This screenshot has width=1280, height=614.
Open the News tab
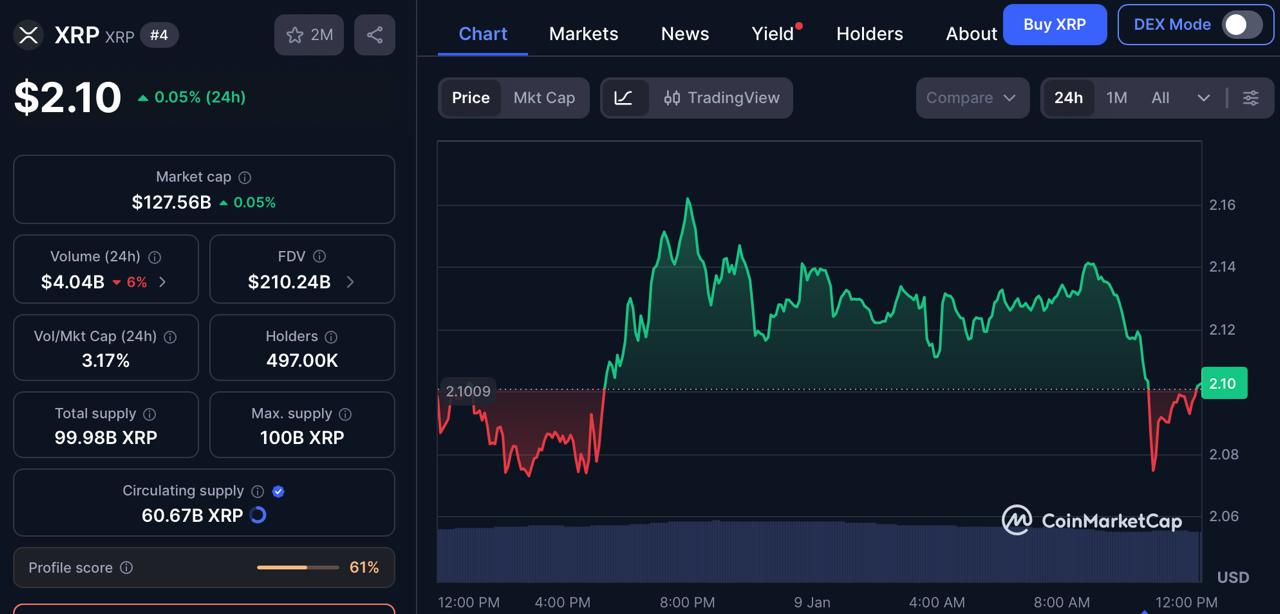pos(684,33)
